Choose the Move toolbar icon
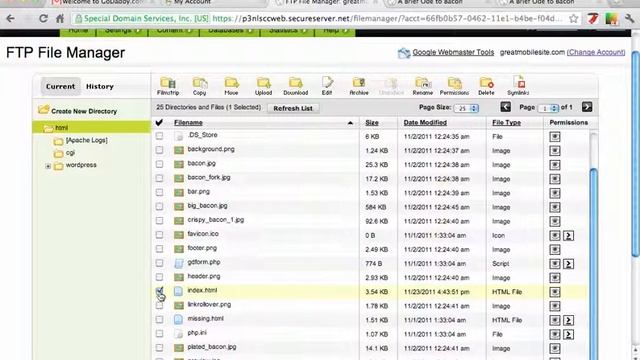Image resolution: width=640 pixels, height=360 pixels. coord(231,86)
